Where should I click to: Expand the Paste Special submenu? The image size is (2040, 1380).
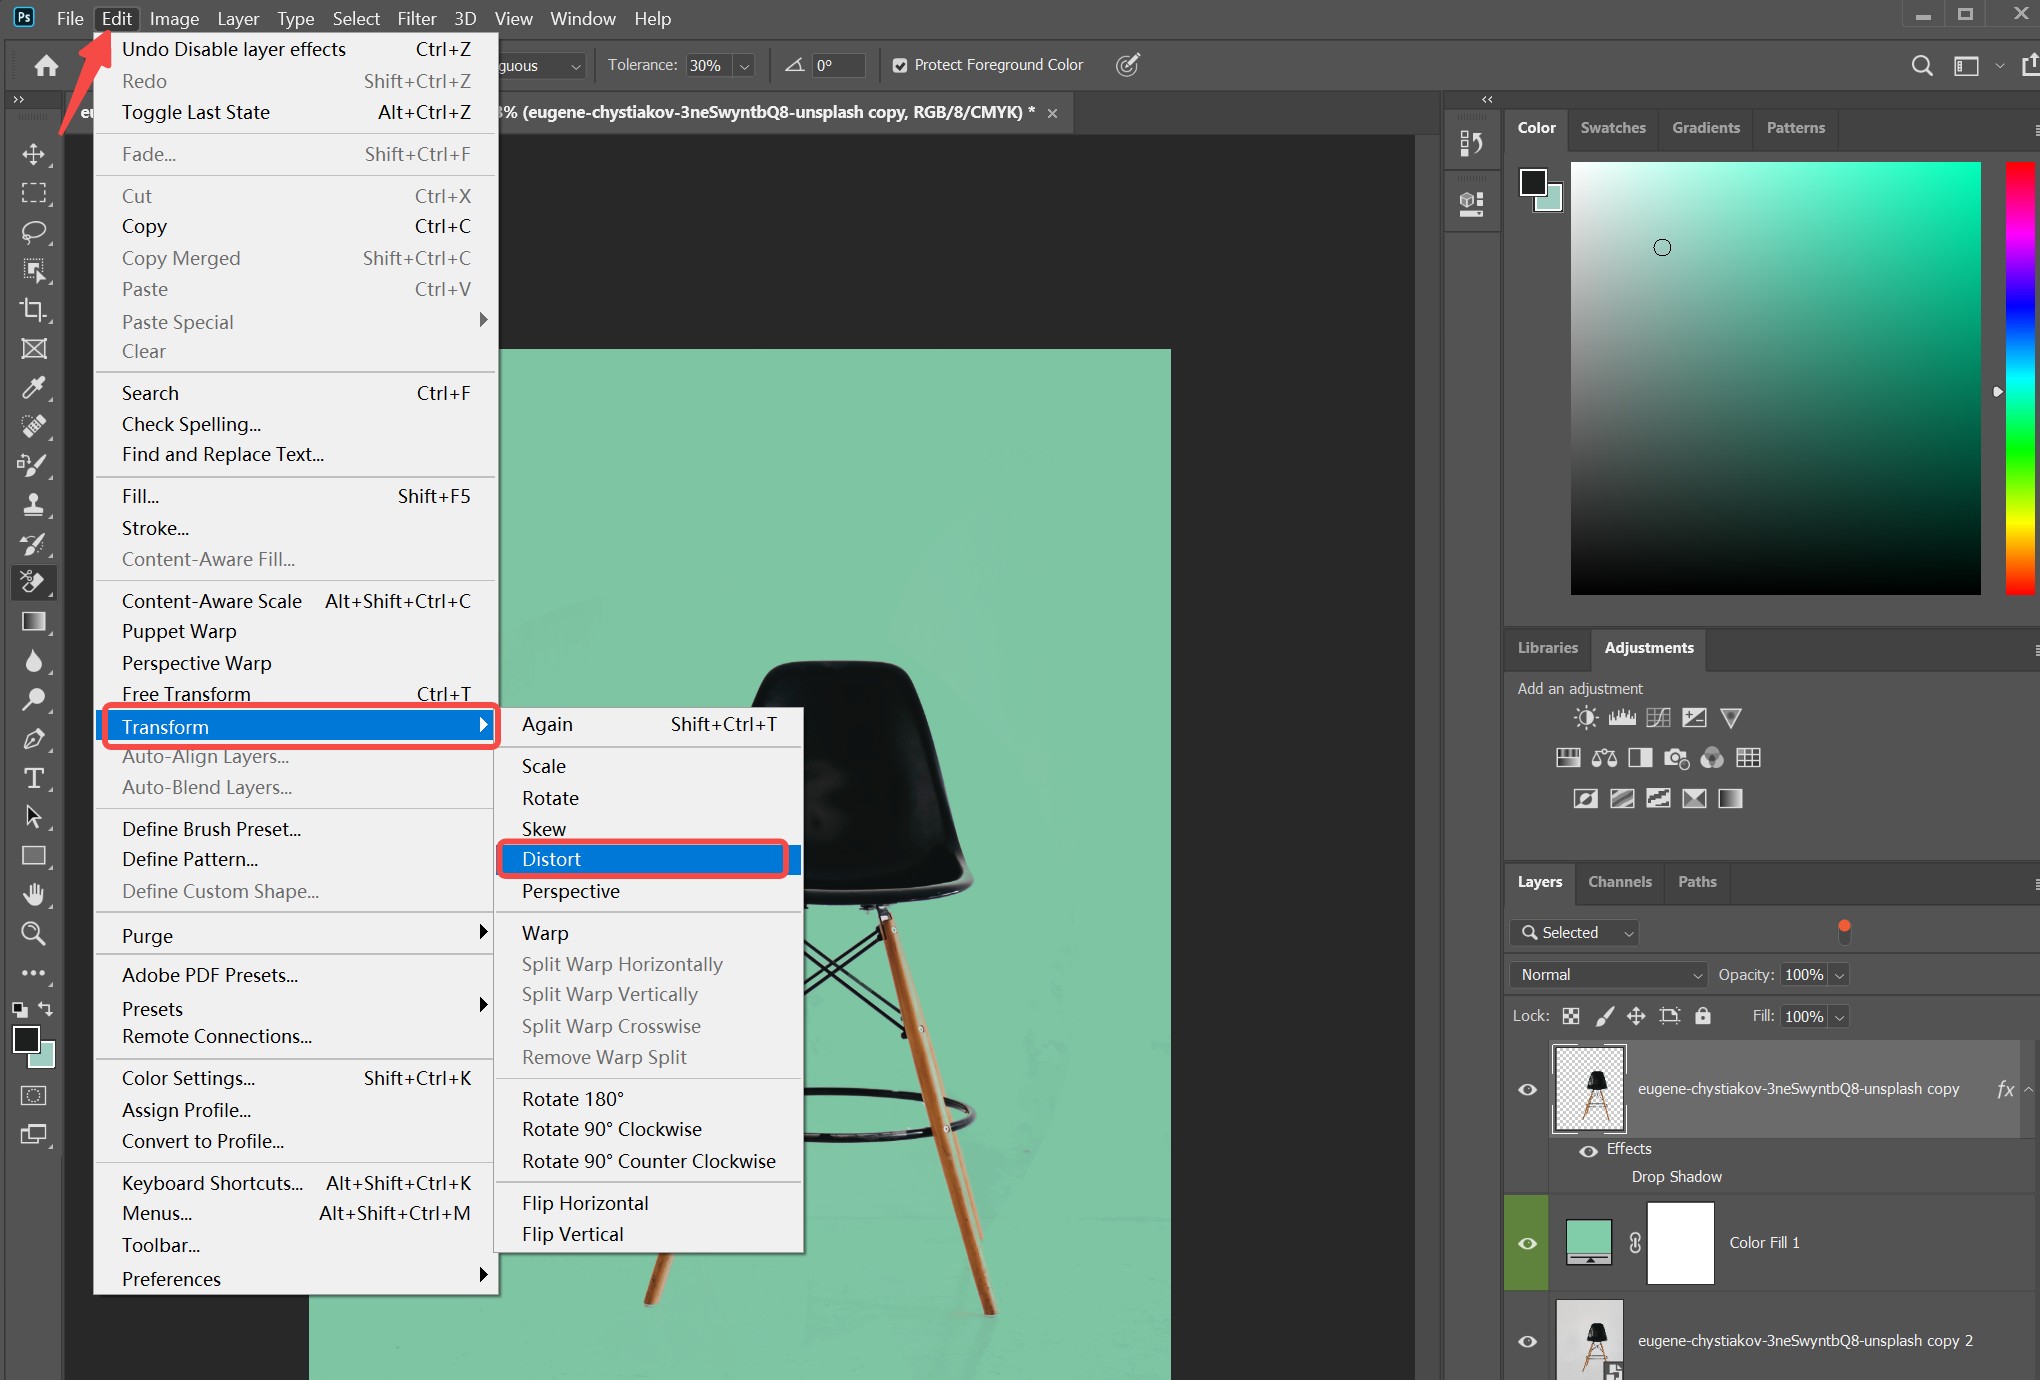coord(296,321)
